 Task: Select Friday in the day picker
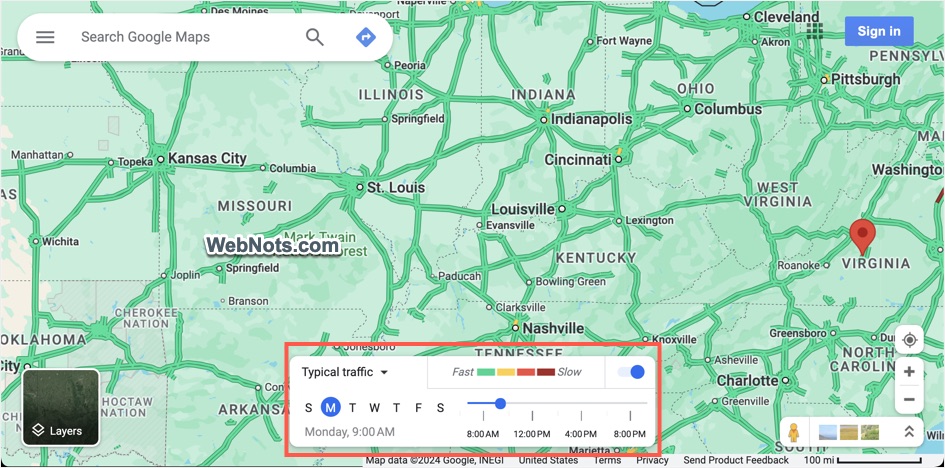pos(418,408)
